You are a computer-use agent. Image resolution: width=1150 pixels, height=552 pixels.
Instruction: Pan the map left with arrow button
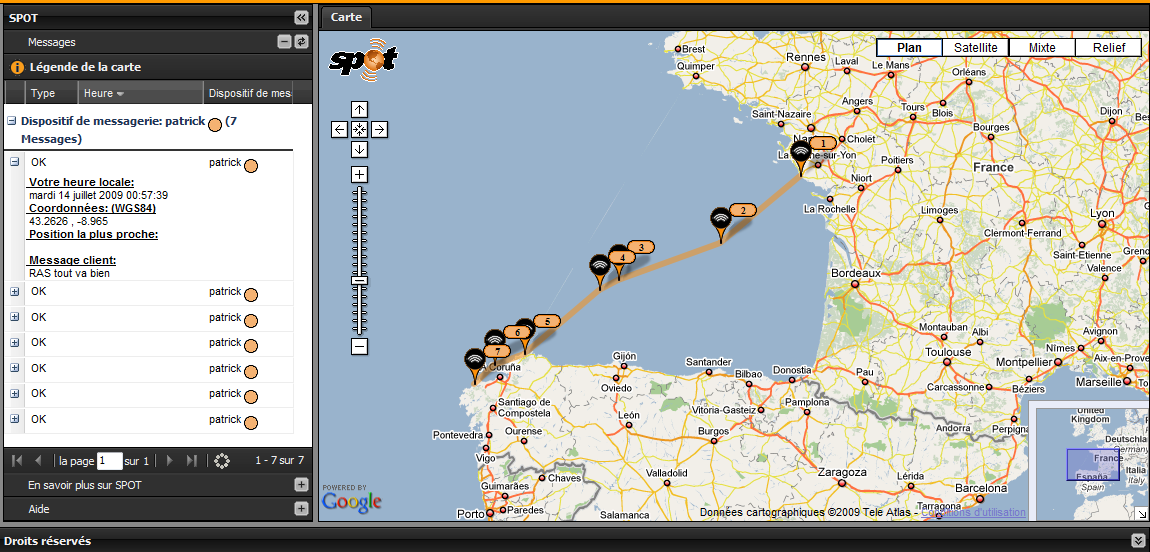[x=340, y=129]
